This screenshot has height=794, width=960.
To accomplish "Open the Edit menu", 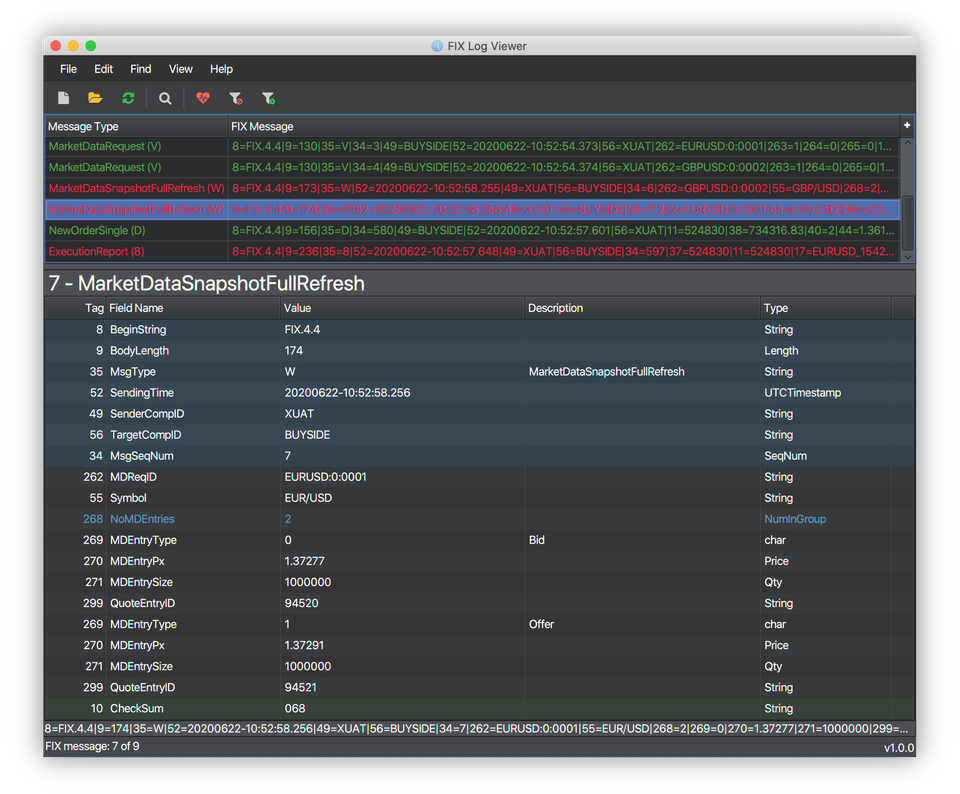I will 103,69.
